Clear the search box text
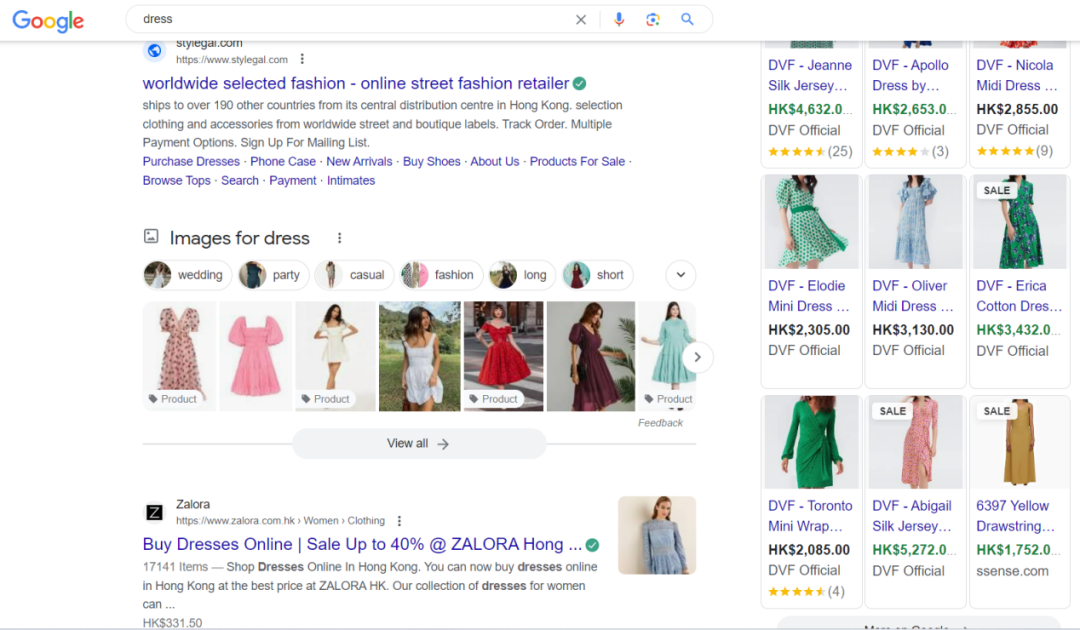Image resolution: width=1080 pixels, height=630 pixels. [581, 19]
